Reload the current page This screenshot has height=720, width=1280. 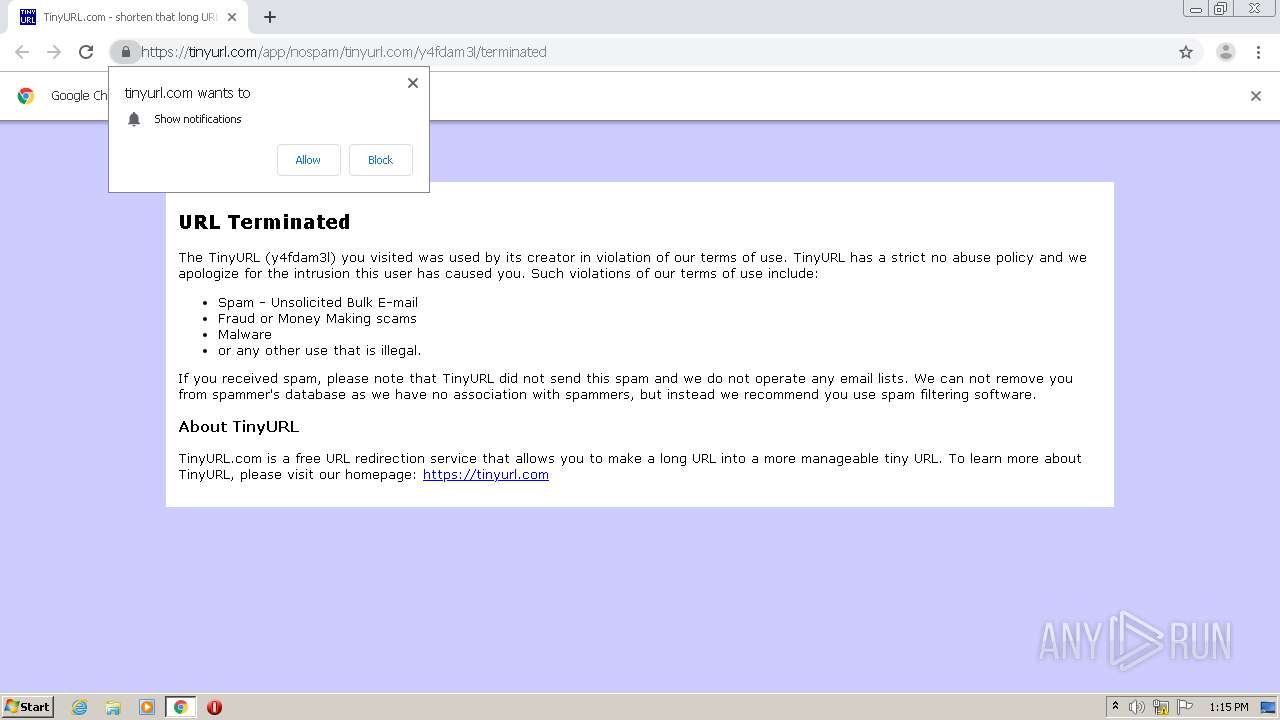[86, 52]
